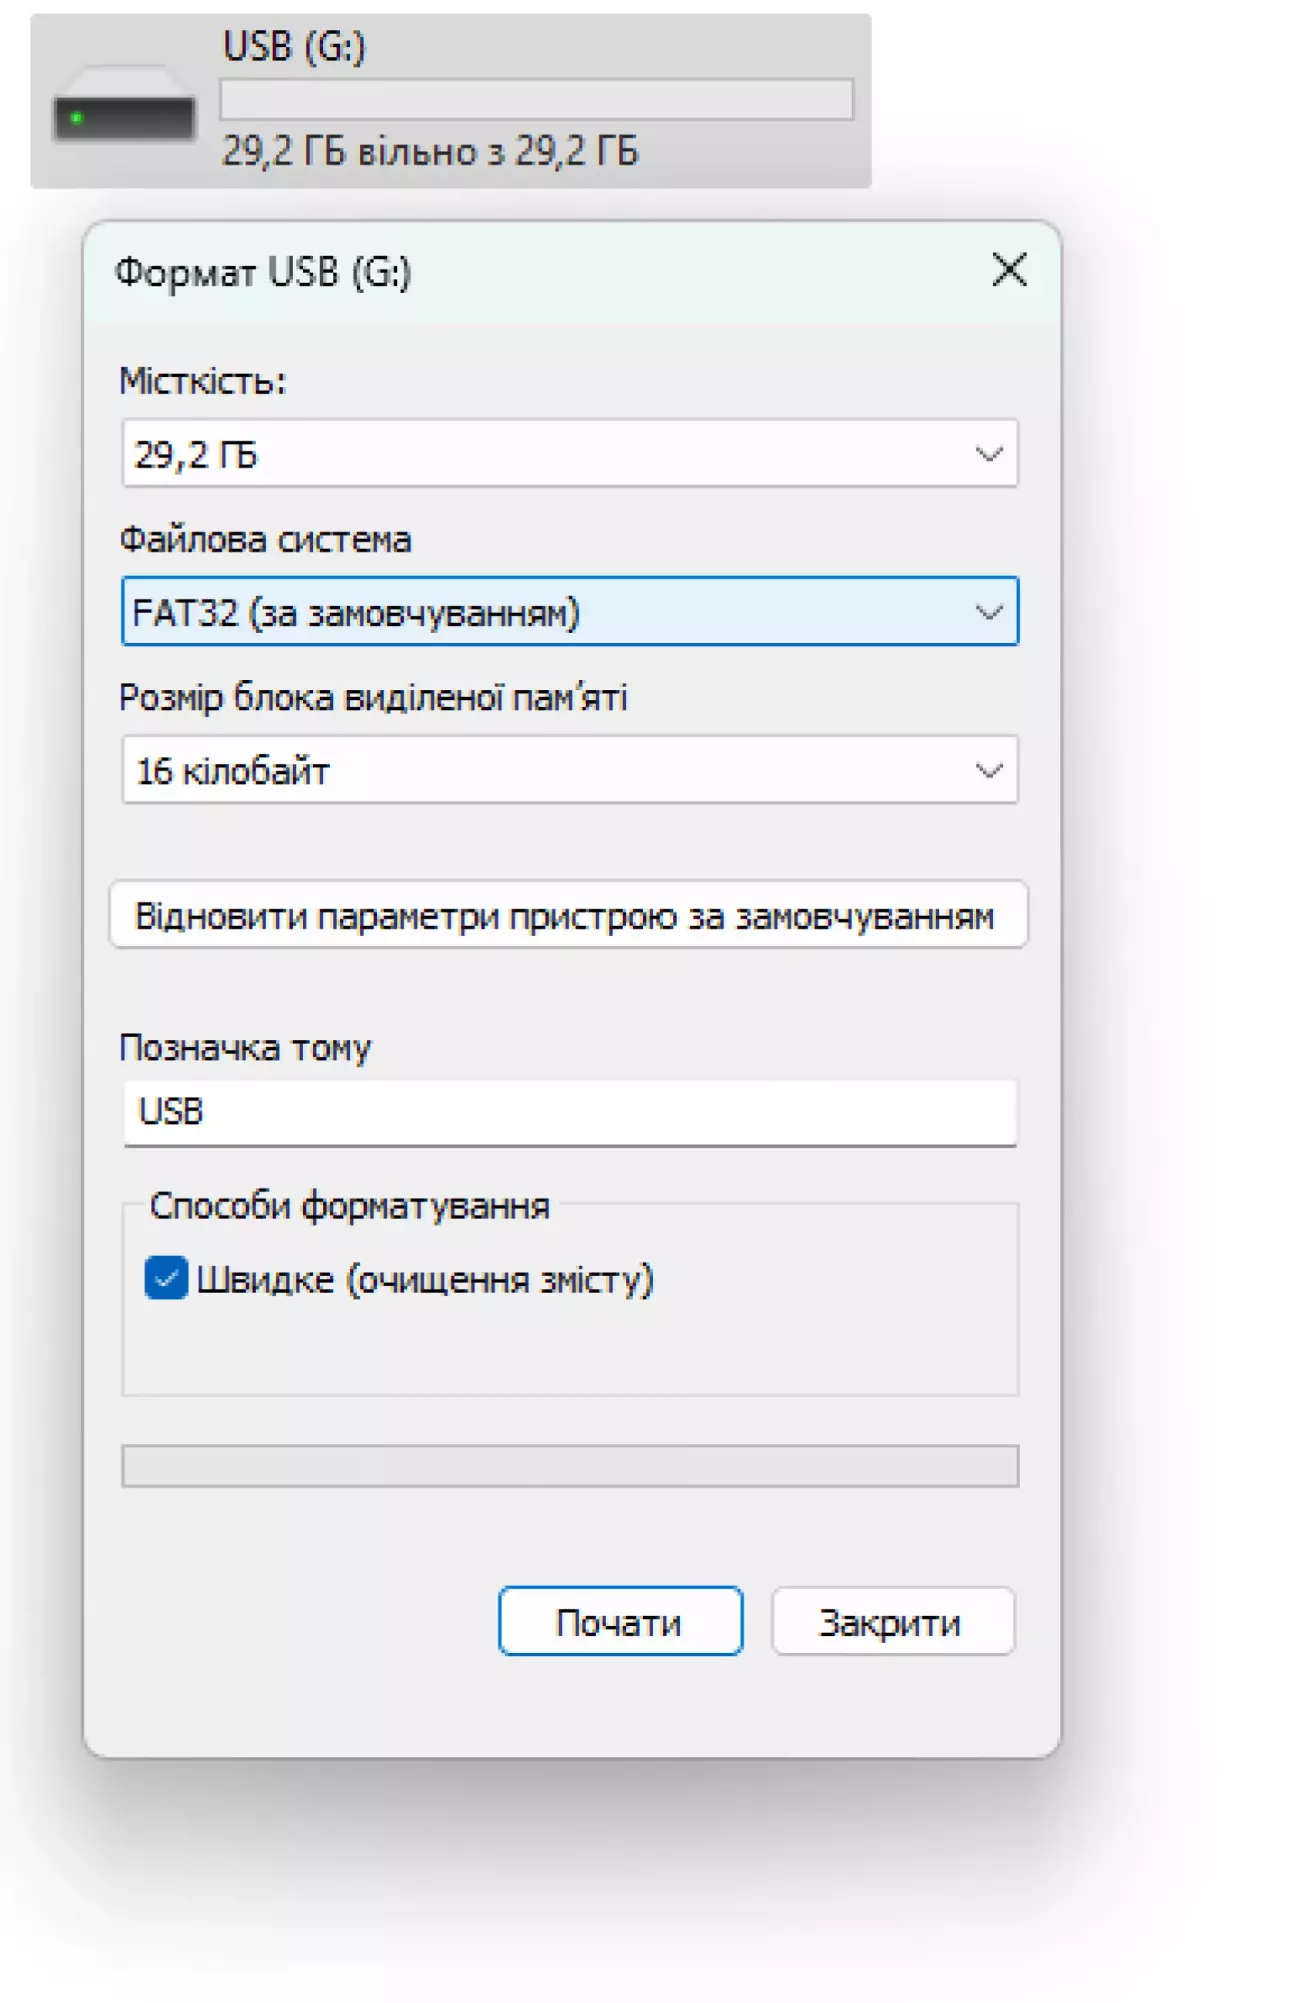This screenshot has width=1296, height=2003.
Task: Click the USB drive capacity bar
Action: [536, 100]
